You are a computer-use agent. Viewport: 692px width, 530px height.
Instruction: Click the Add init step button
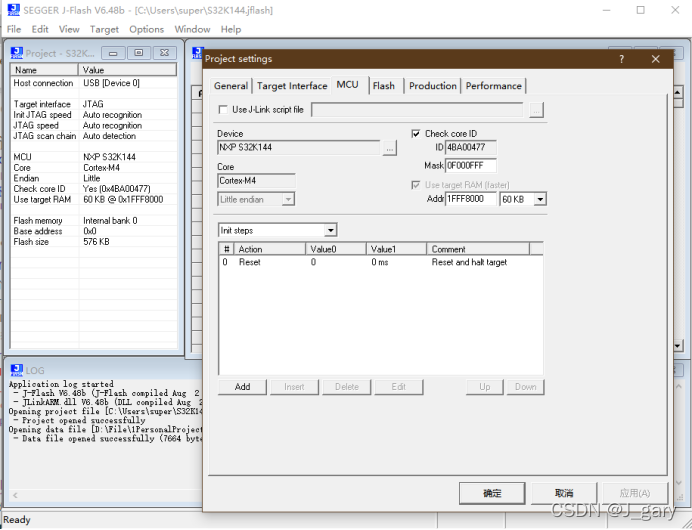coord(242,387)
